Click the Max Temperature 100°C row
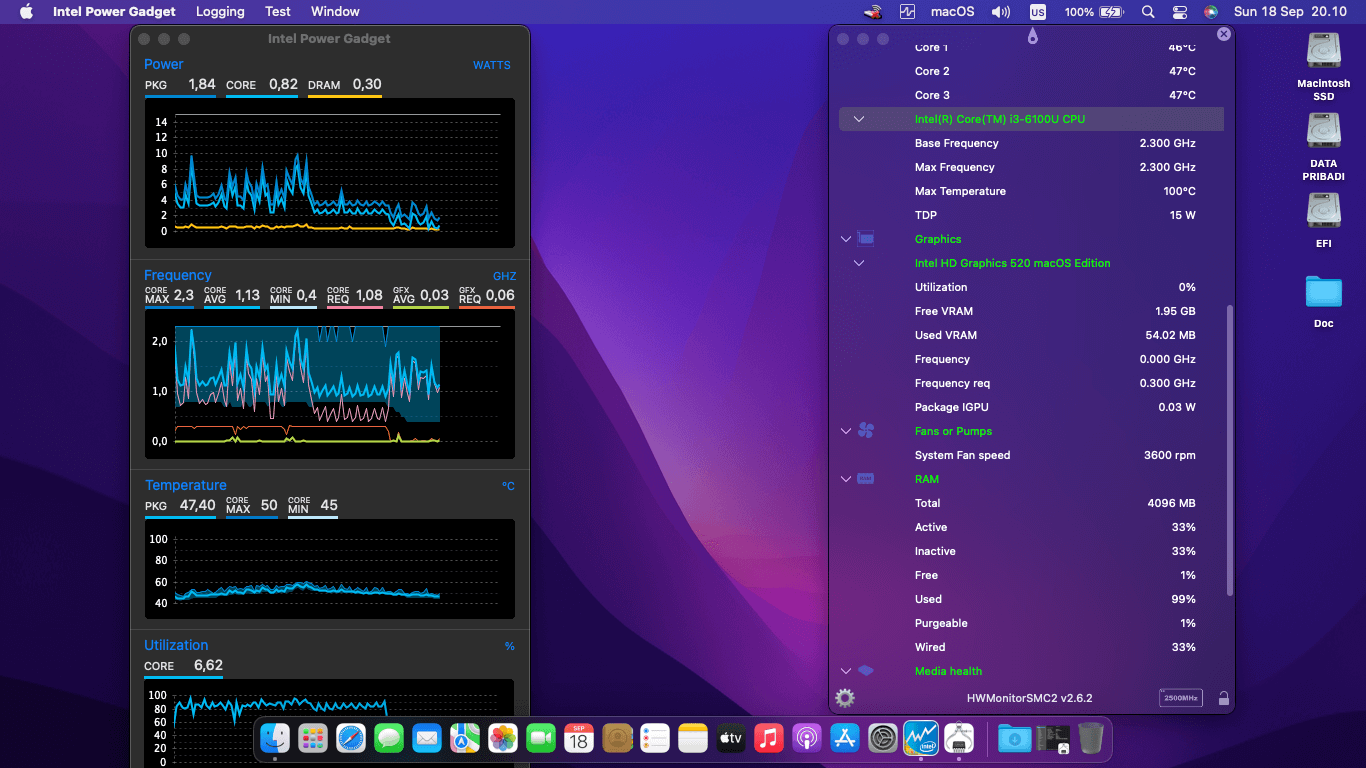The height and width of the screenshot is (768, 1366). click(1031, 191)
